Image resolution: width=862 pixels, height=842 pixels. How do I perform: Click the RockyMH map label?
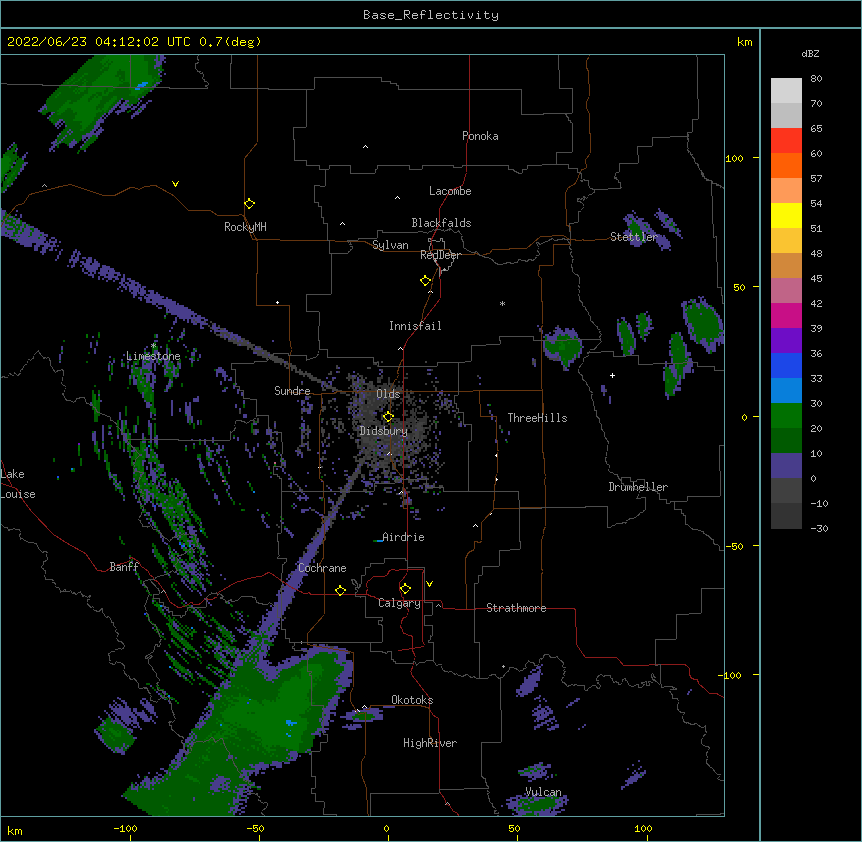245,227
